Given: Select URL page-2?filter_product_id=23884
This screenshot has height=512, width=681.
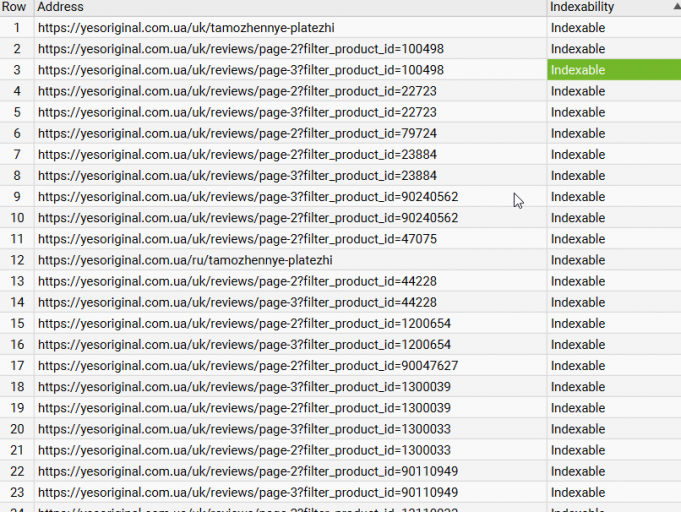Looking at the screenshot, I should (x=237, y=155).
